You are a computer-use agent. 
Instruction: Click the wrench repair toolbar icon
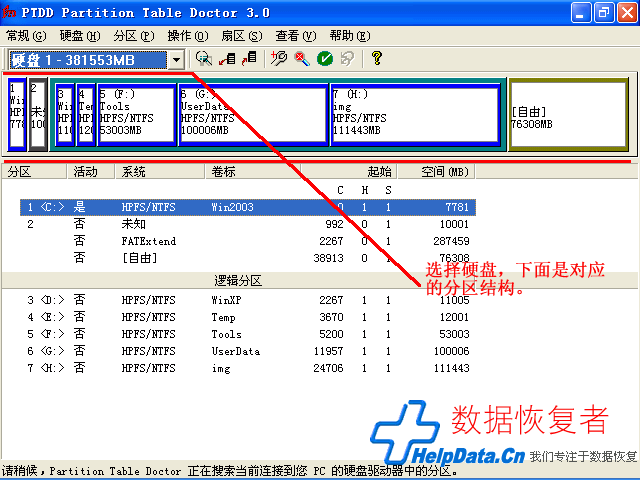coord(279,59)
